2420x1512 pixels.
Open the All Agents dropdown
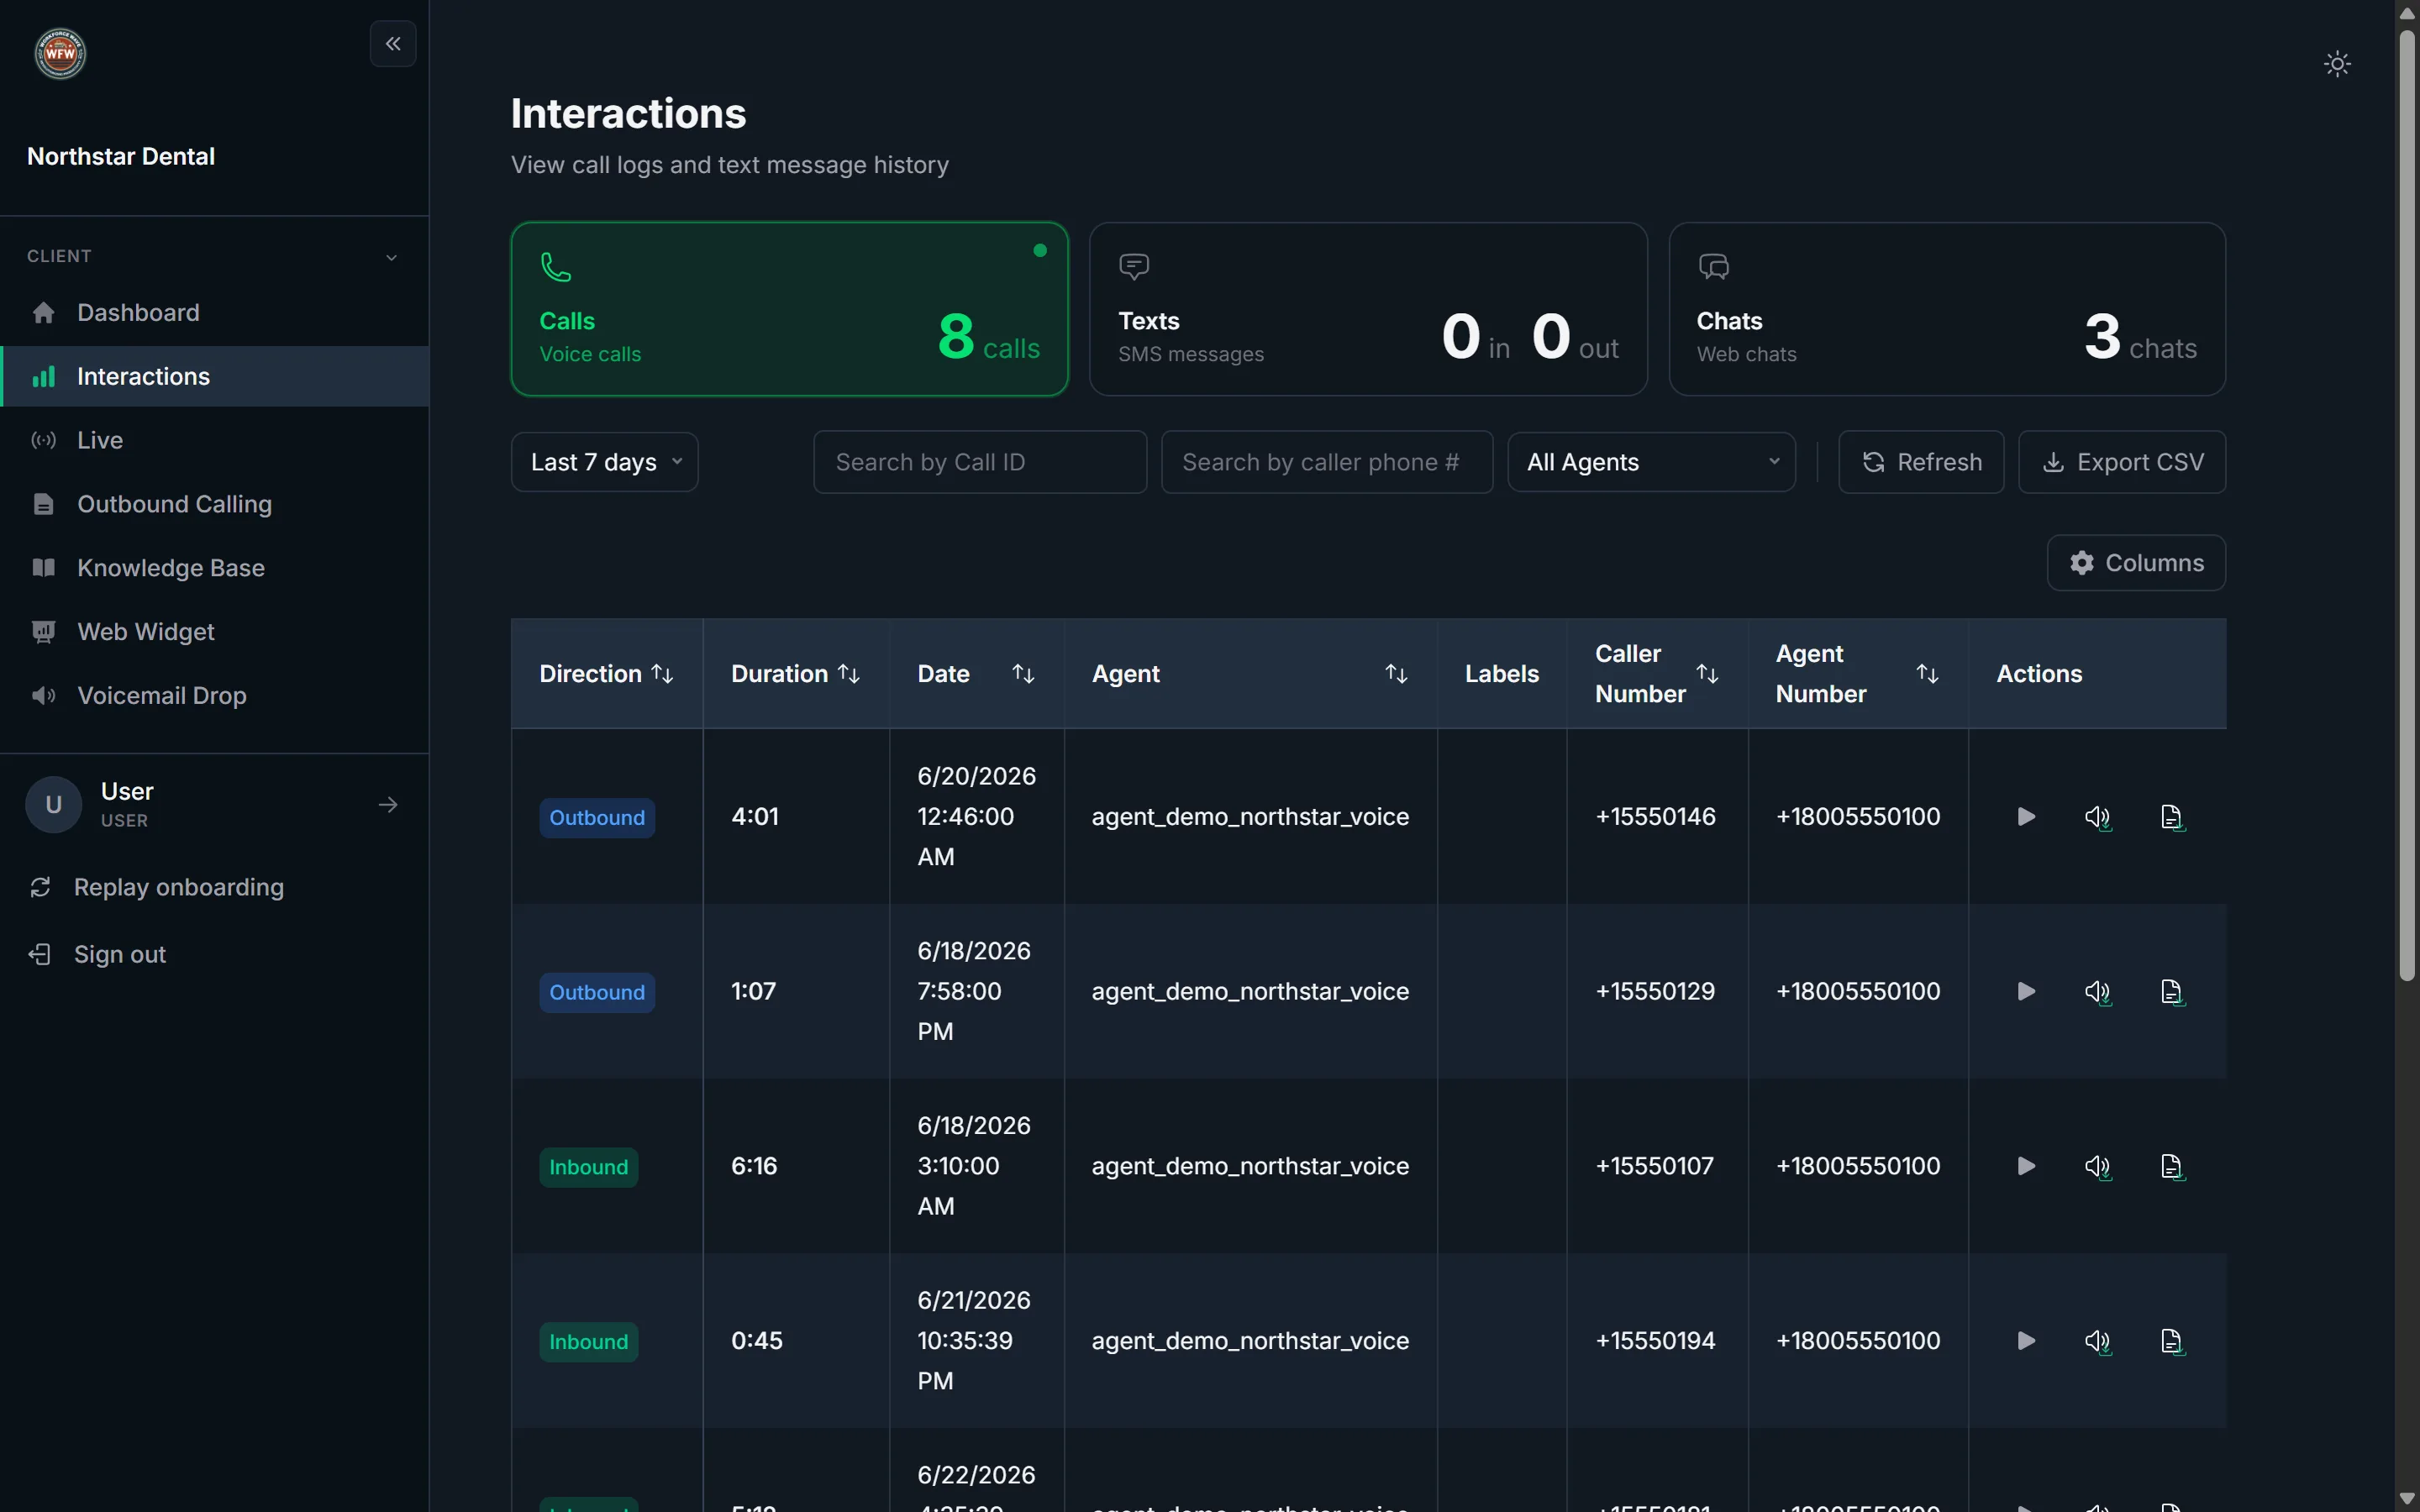1651,462
